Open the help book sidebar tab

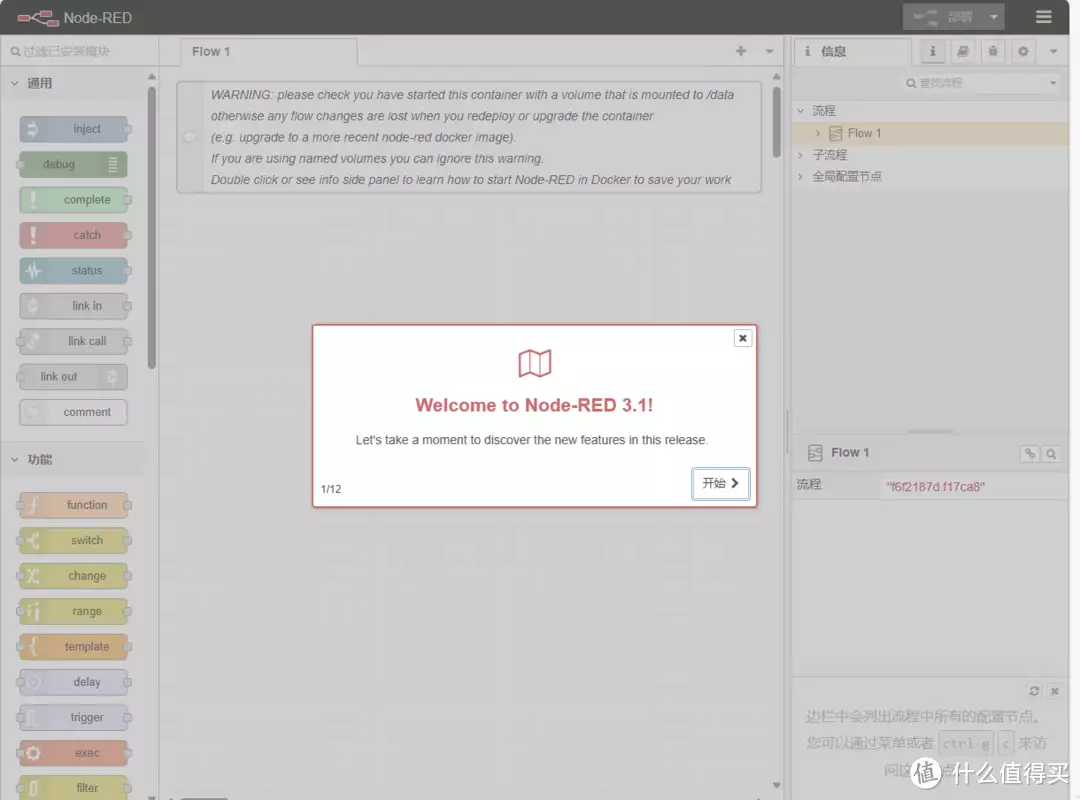click(963, 51)
